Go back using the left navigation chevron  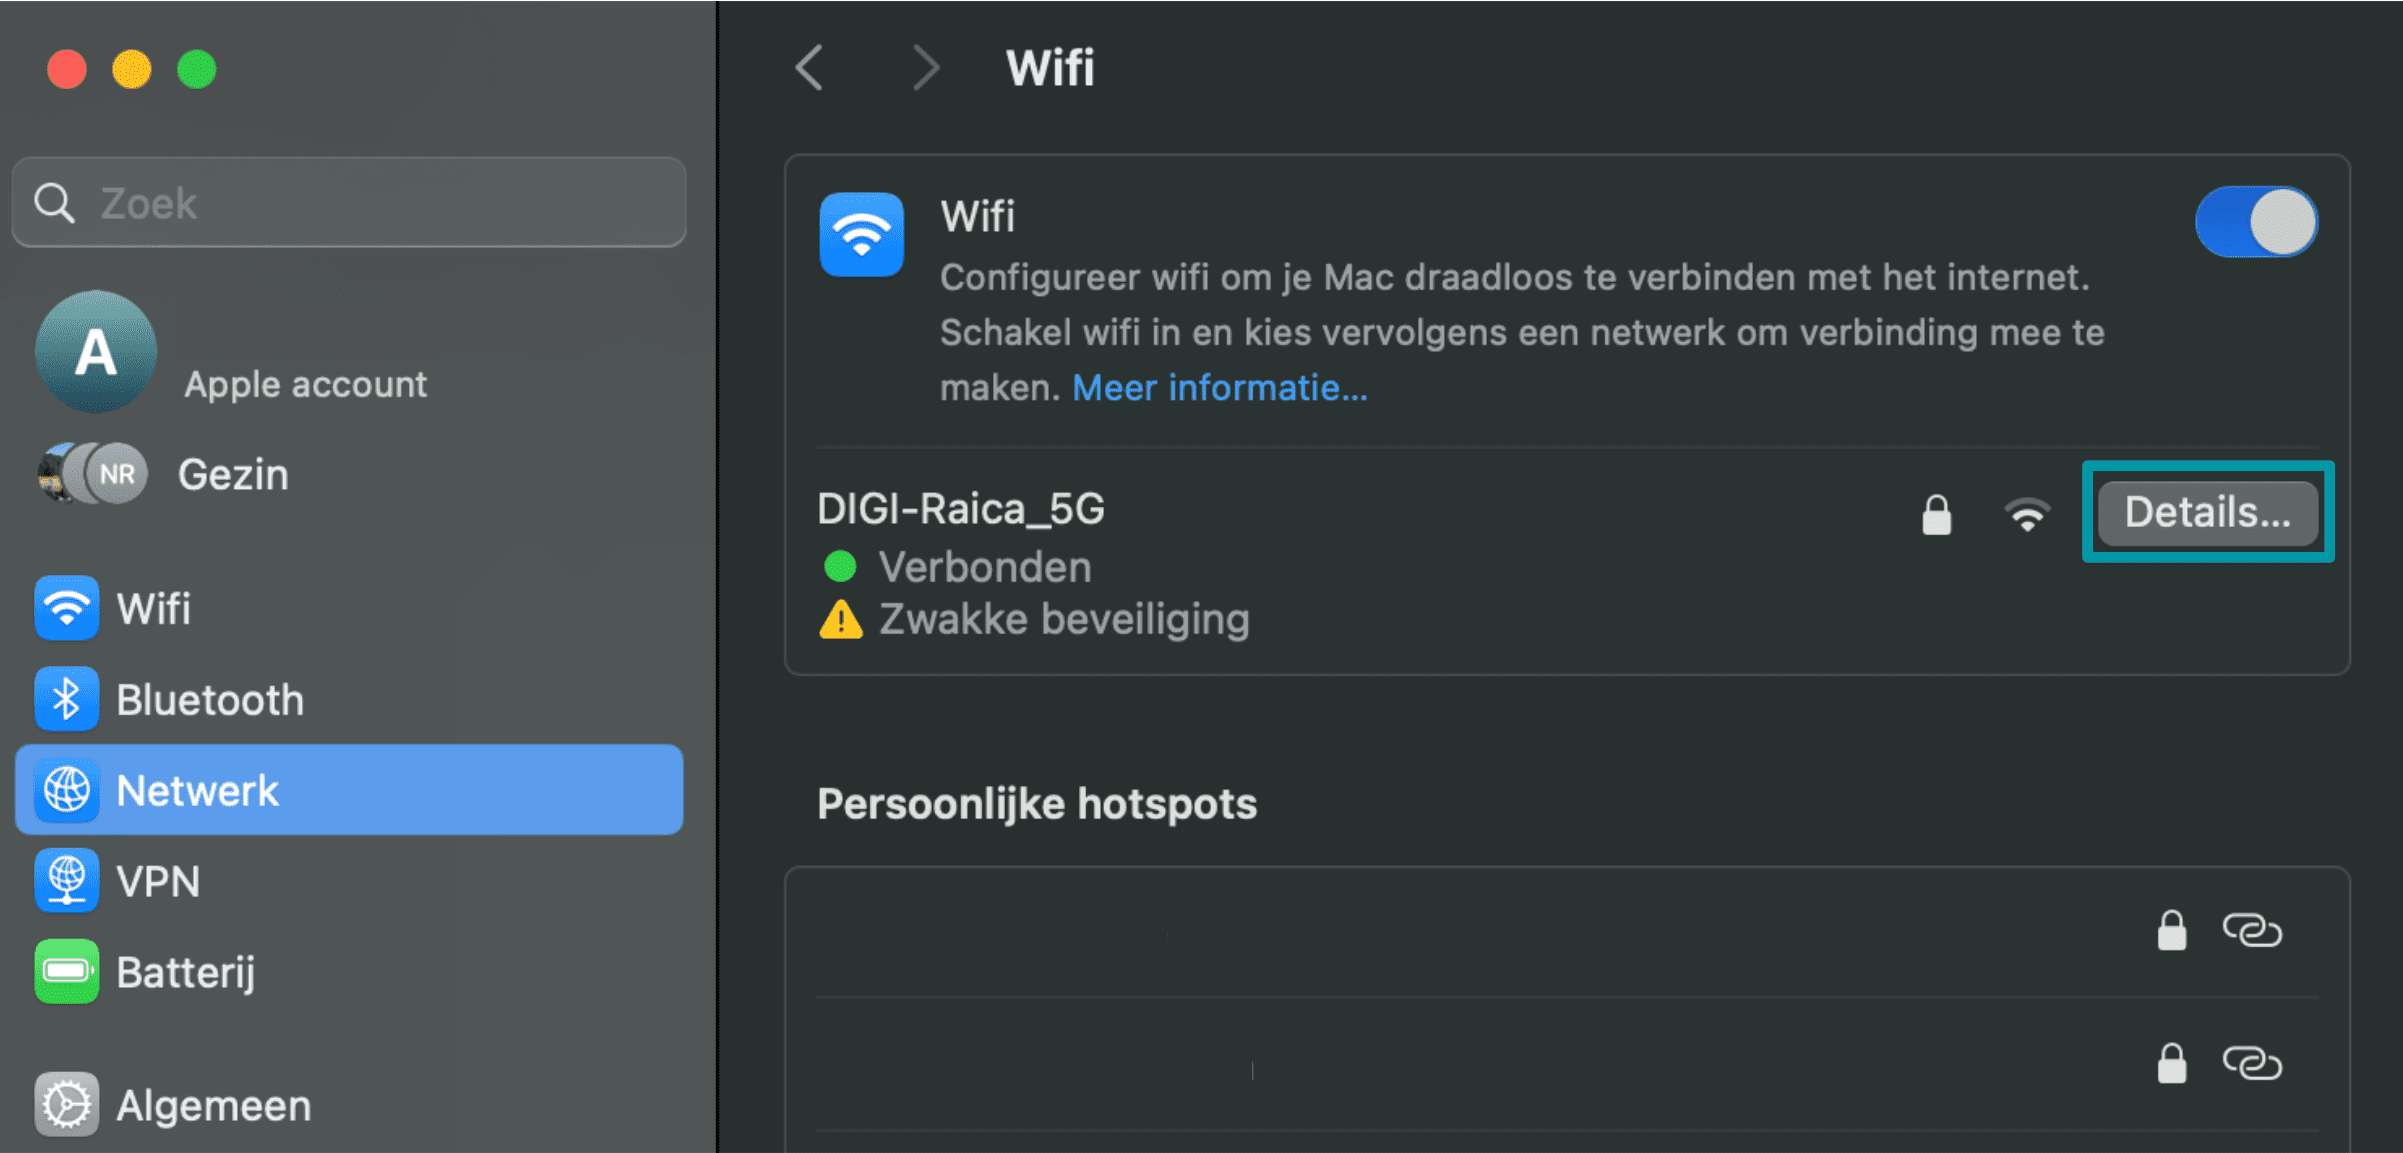[x=810, y=67]
